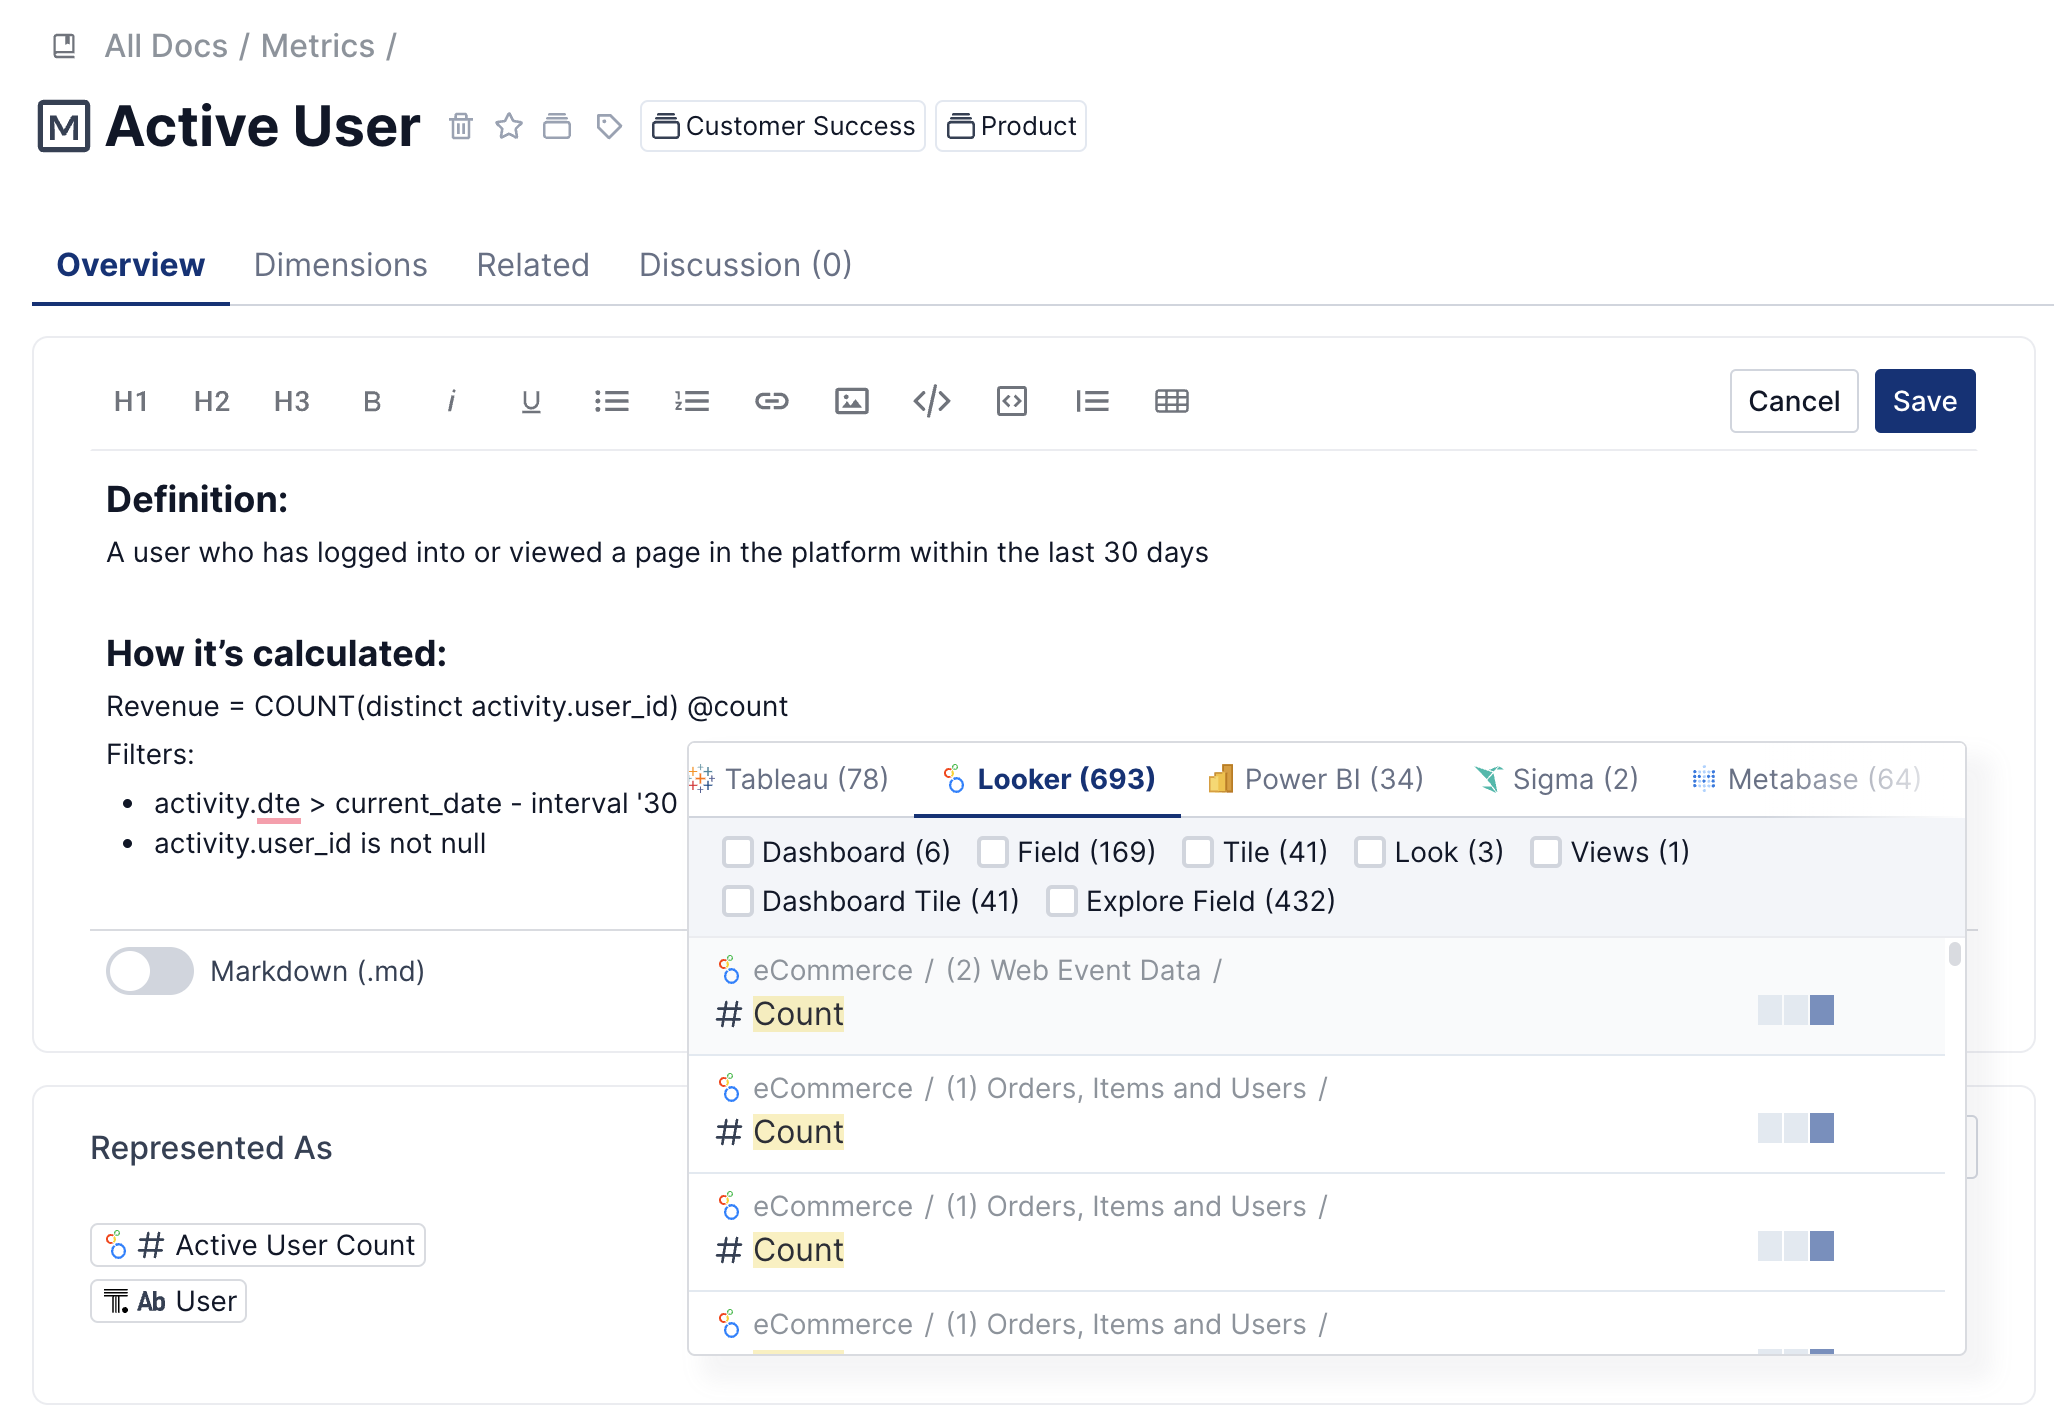The height and width of the screenshot is (1428, 2054).
Task: Star the Active User doc as favorite
Action: (509, 126)
